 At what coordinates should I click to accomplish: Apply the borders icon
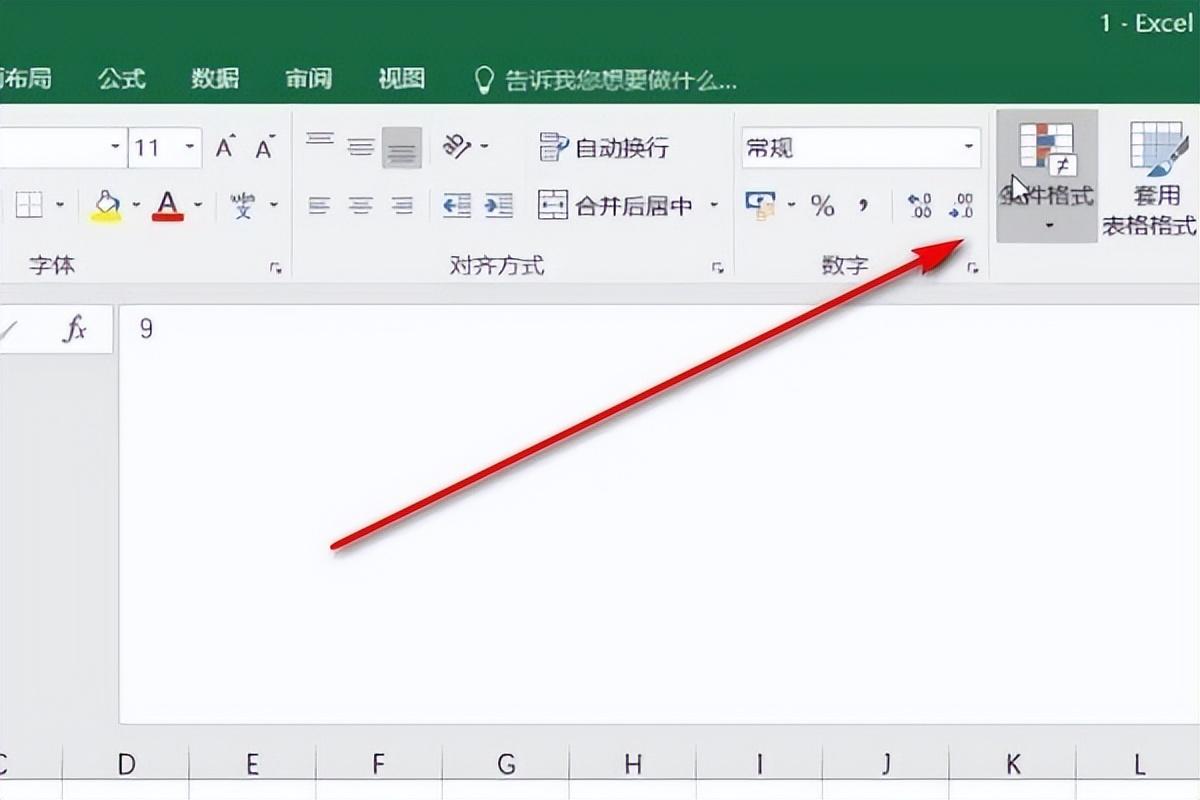tap(28, 205)
